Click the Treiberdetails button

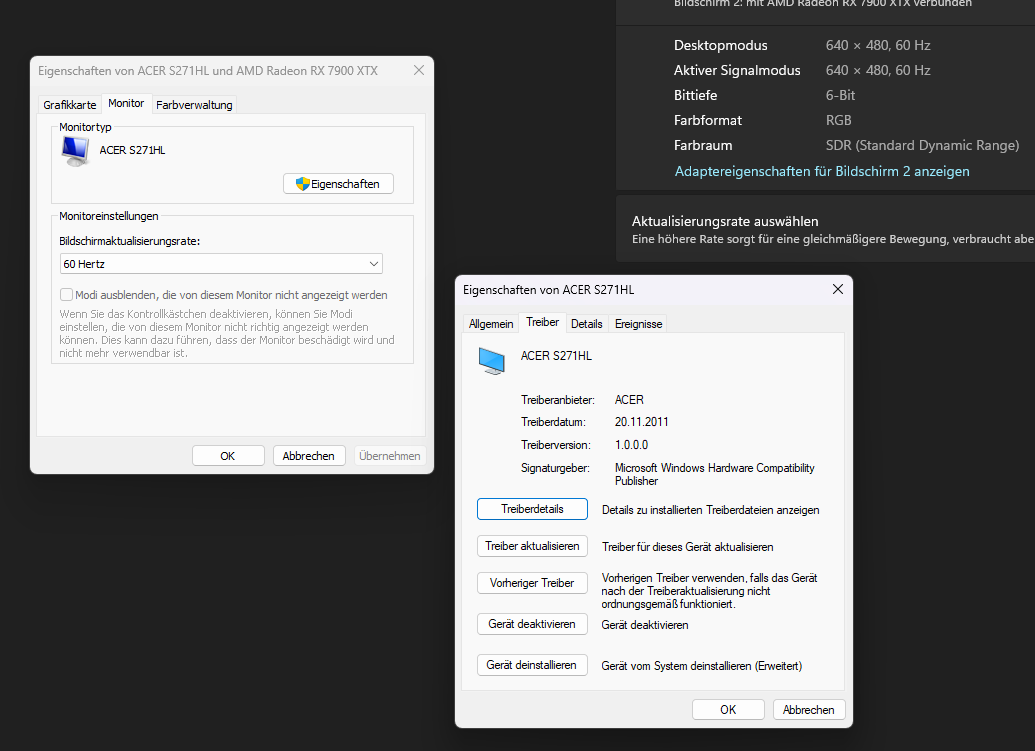(x=532, y=509)
